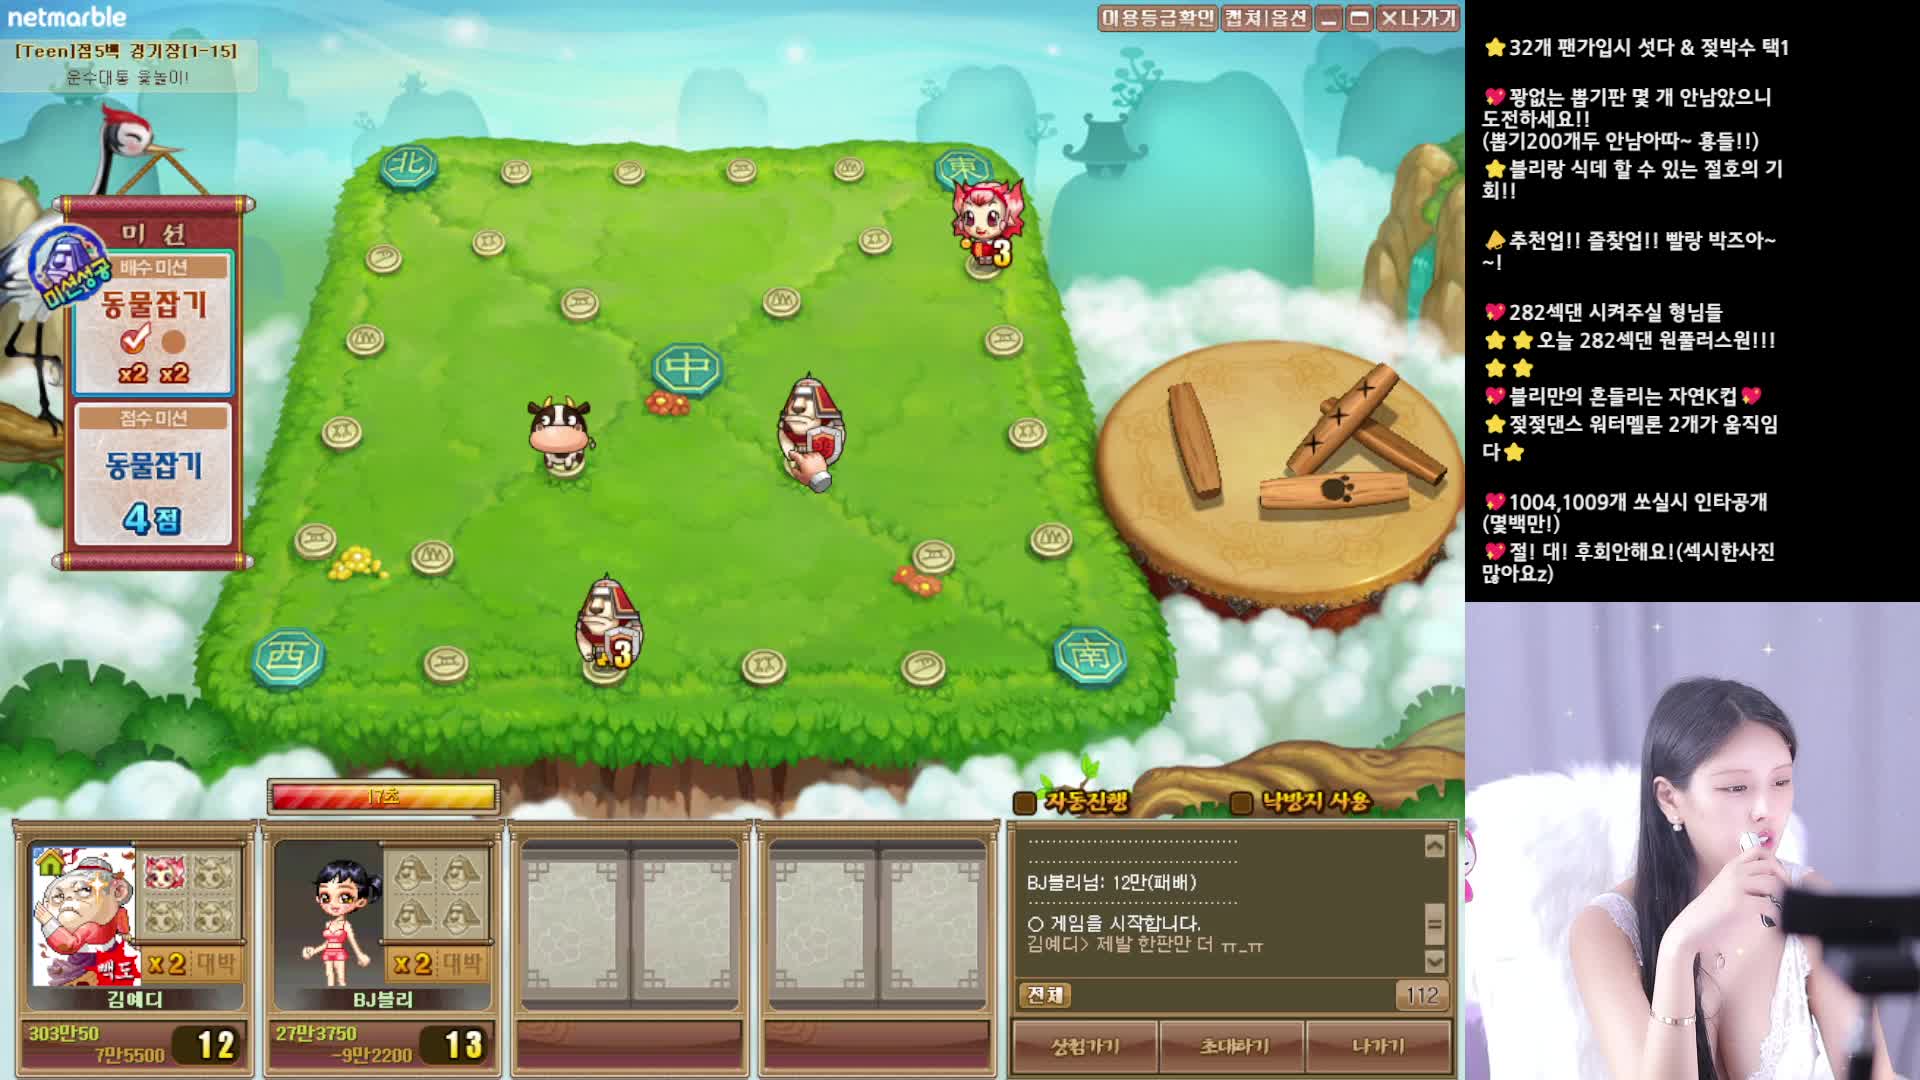Click the 西 corner station on the board
This screenshot has width=1920, height=1080.
click(288, 658)
